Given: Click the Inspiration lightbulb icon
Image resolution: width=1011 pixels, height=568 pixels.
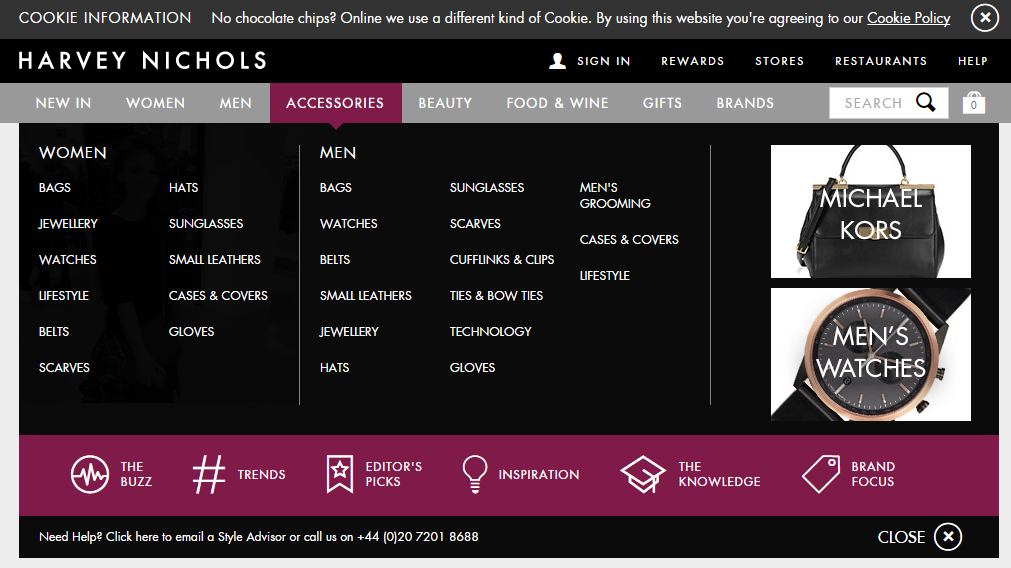Looking at the screenshot, I should 474,475.
